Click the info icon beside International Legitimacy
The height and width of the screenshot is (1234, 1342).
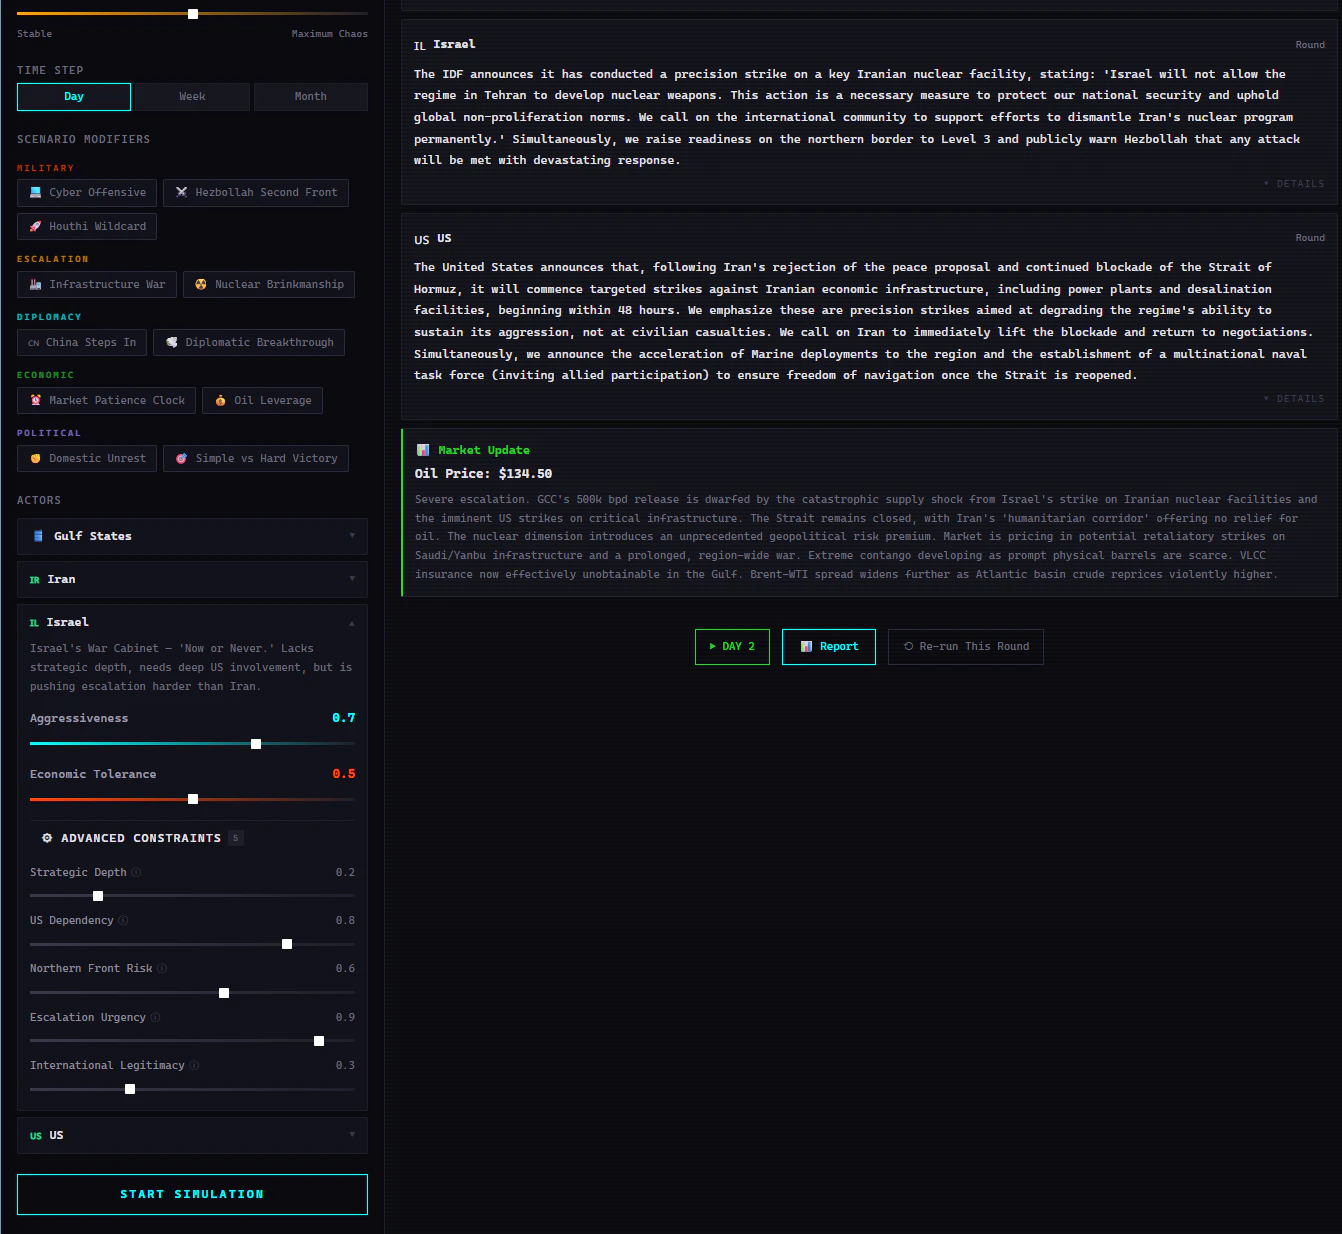(194, 1066)
